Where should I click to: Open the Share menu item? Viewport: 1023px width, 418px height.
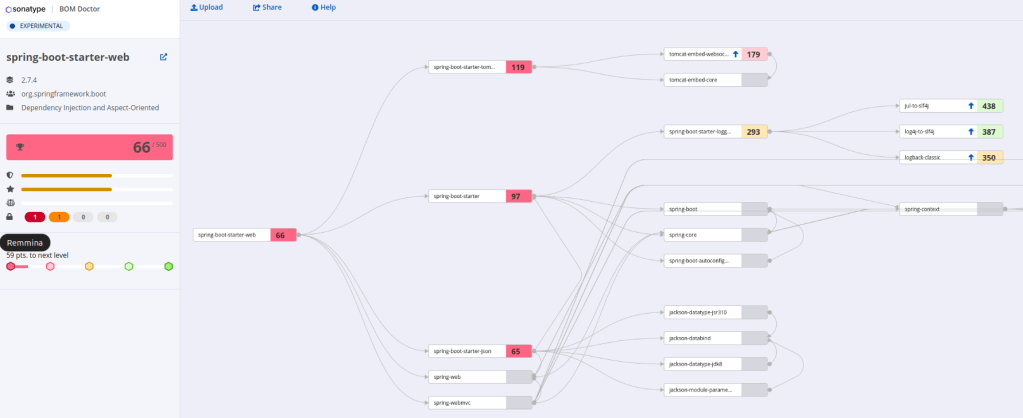coord(267,7)
